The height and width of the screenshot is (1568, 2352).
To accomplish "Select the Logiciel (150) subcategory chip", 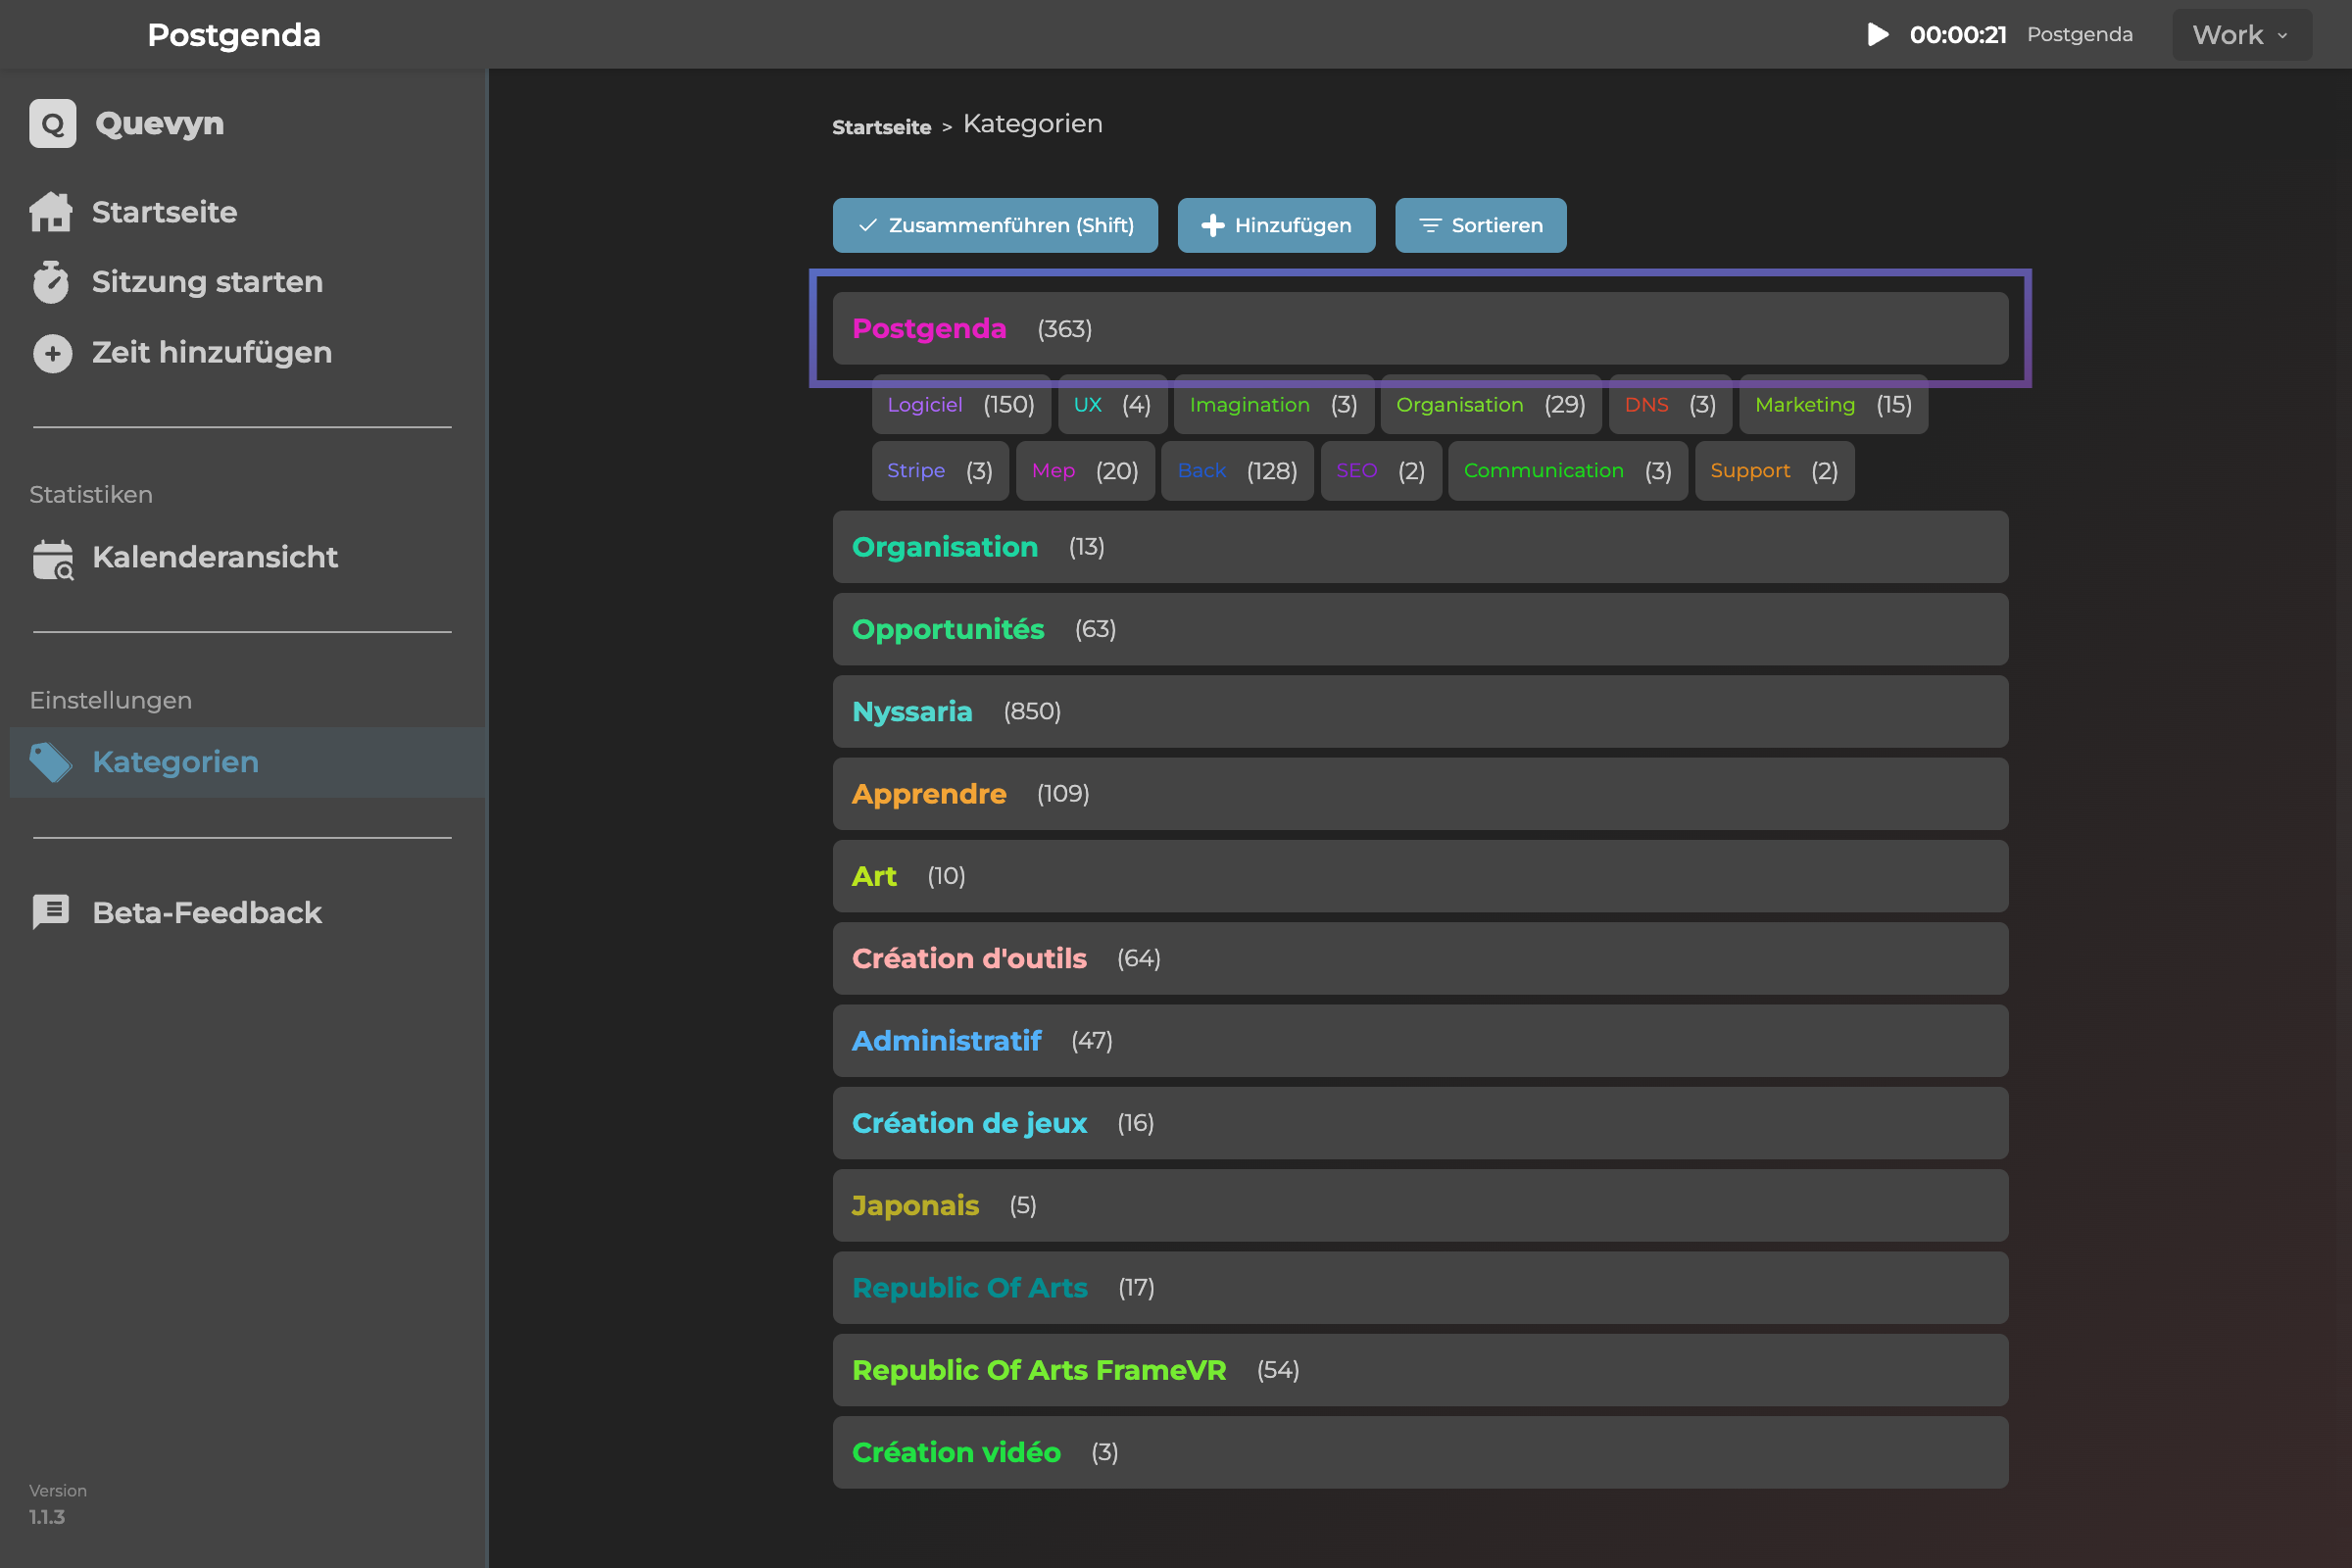I will 961,405.
